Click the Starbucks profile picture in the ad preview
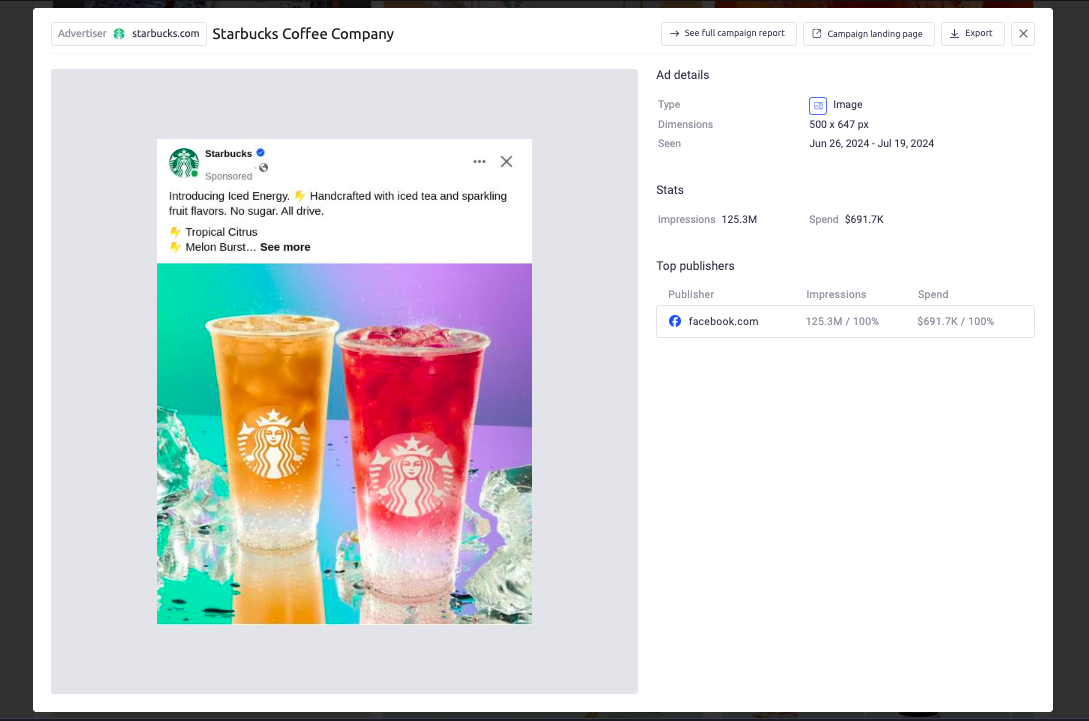The width and height of the screenshot is (1089, 721). coord(182,161)
